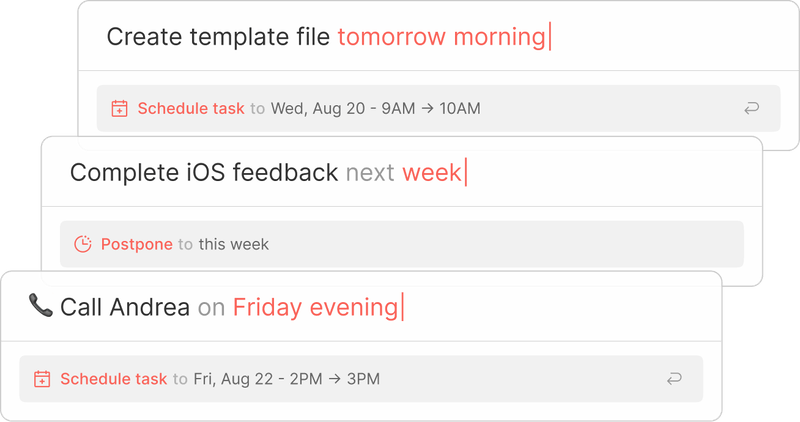Select the Postpone to this week suggestion
This screenshot has width=800, height=422.
[x=402, y=244]
